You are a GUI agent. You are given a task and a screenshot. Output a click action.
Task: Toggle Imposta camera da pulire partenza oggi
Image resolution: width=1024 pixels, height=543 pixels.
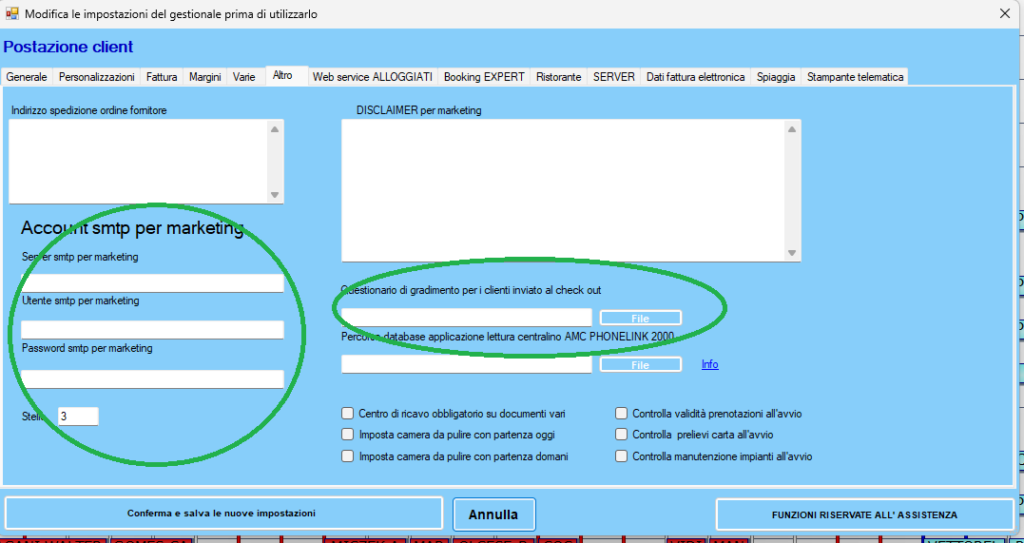coord(348,435)
